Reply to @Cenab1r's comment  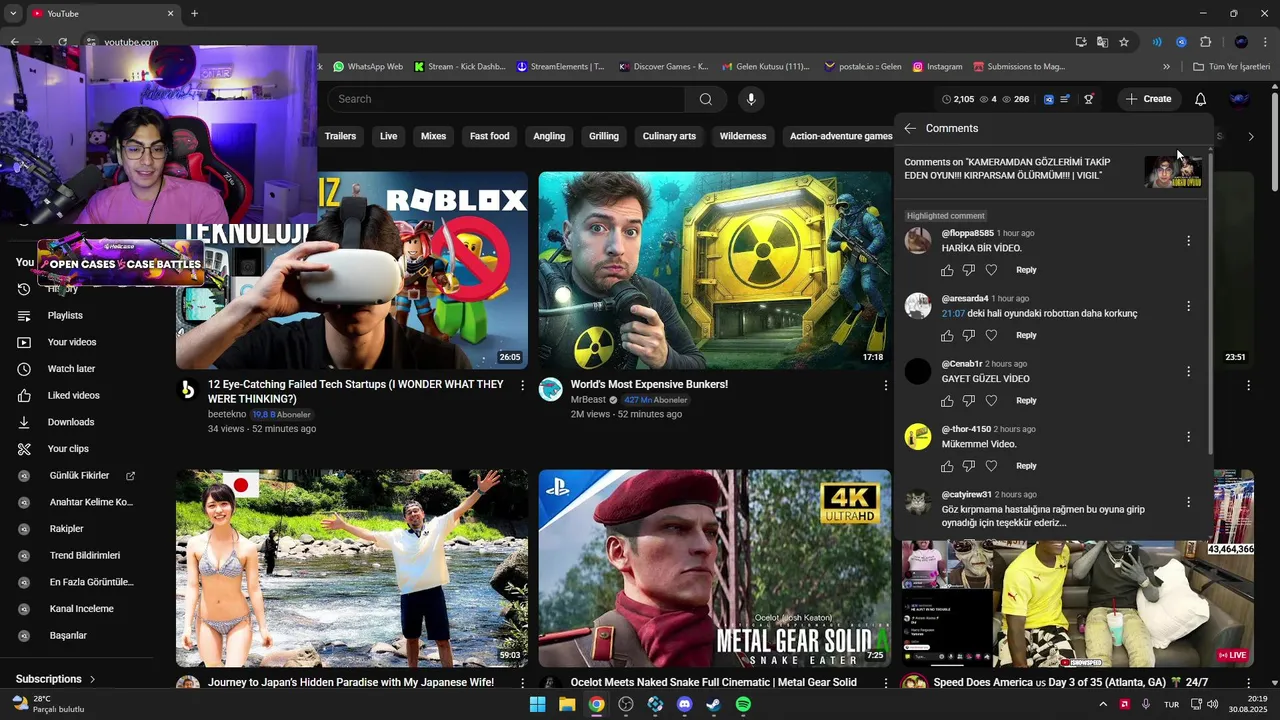1026,401
